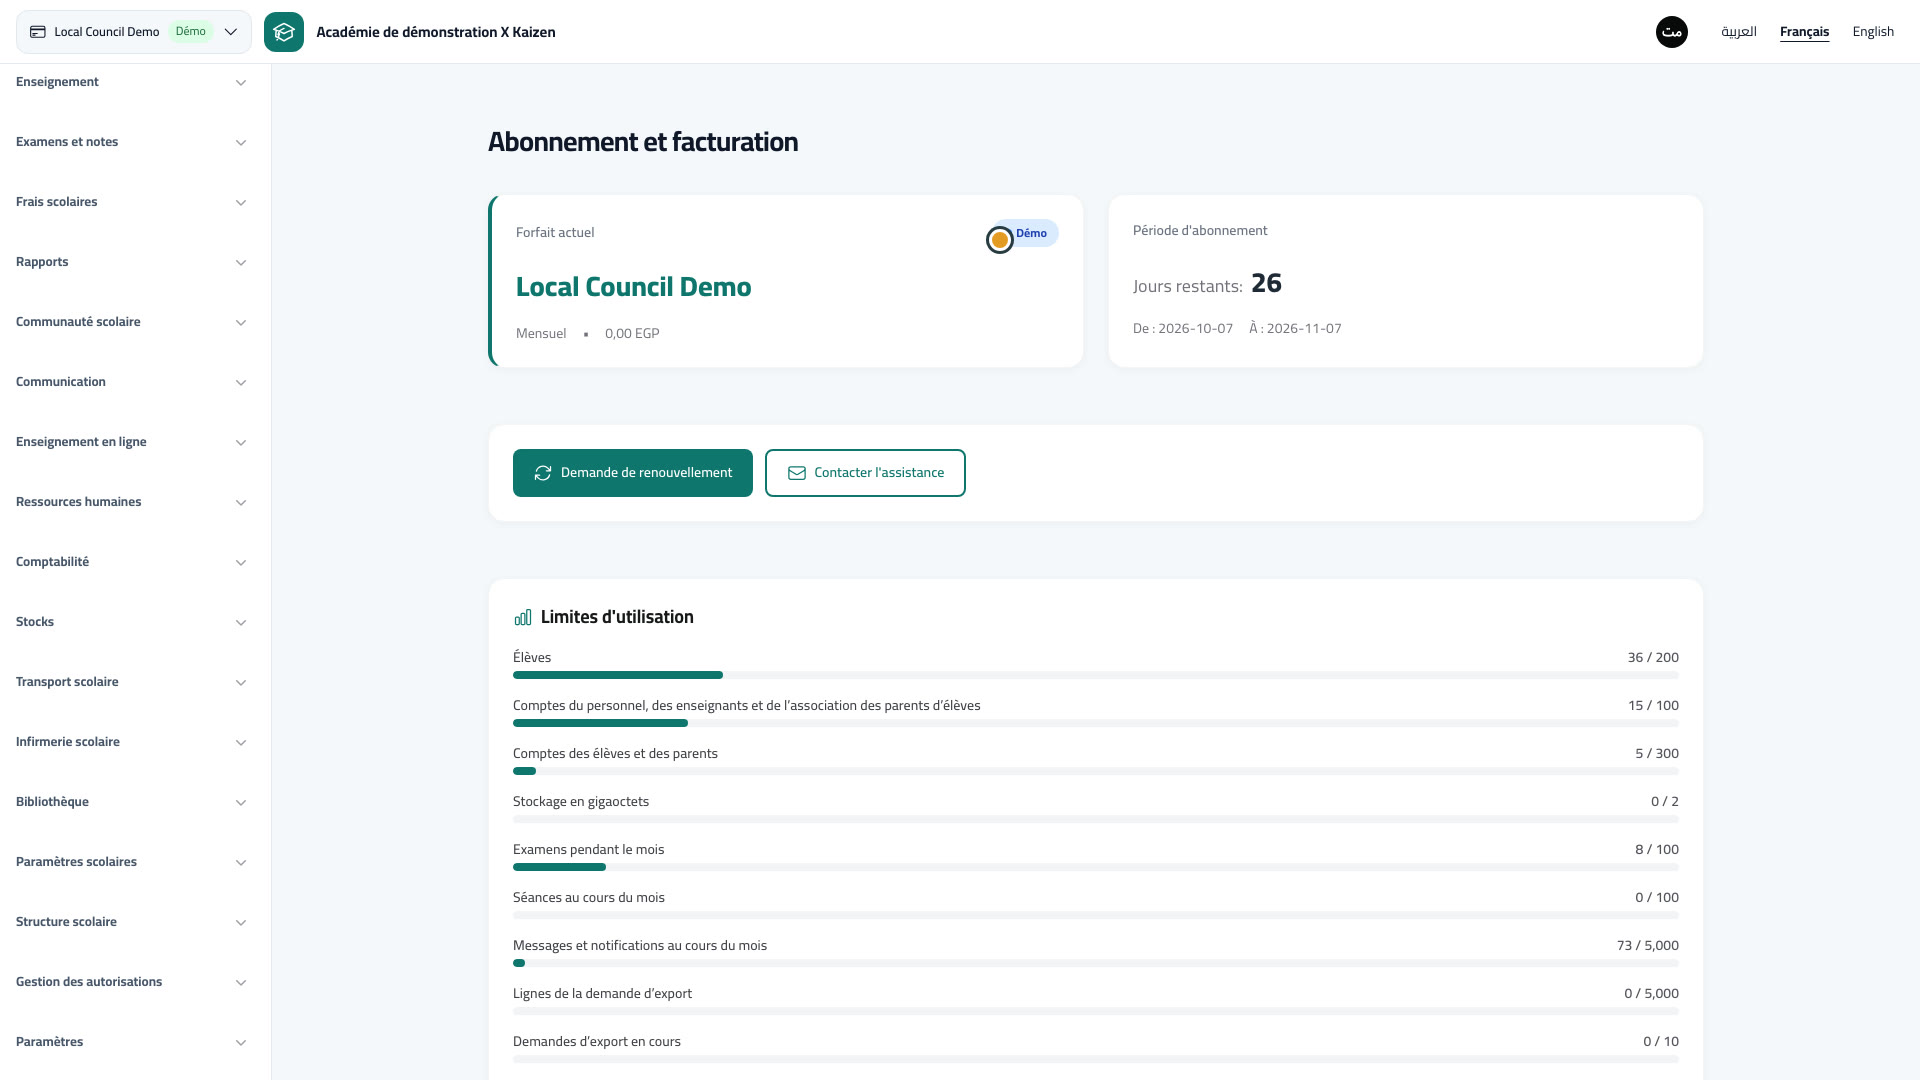Click the Stockage en gigaoctets label
This screenshot has height=1080, width=1920.
pyautogui.click(x=581, y=802)
